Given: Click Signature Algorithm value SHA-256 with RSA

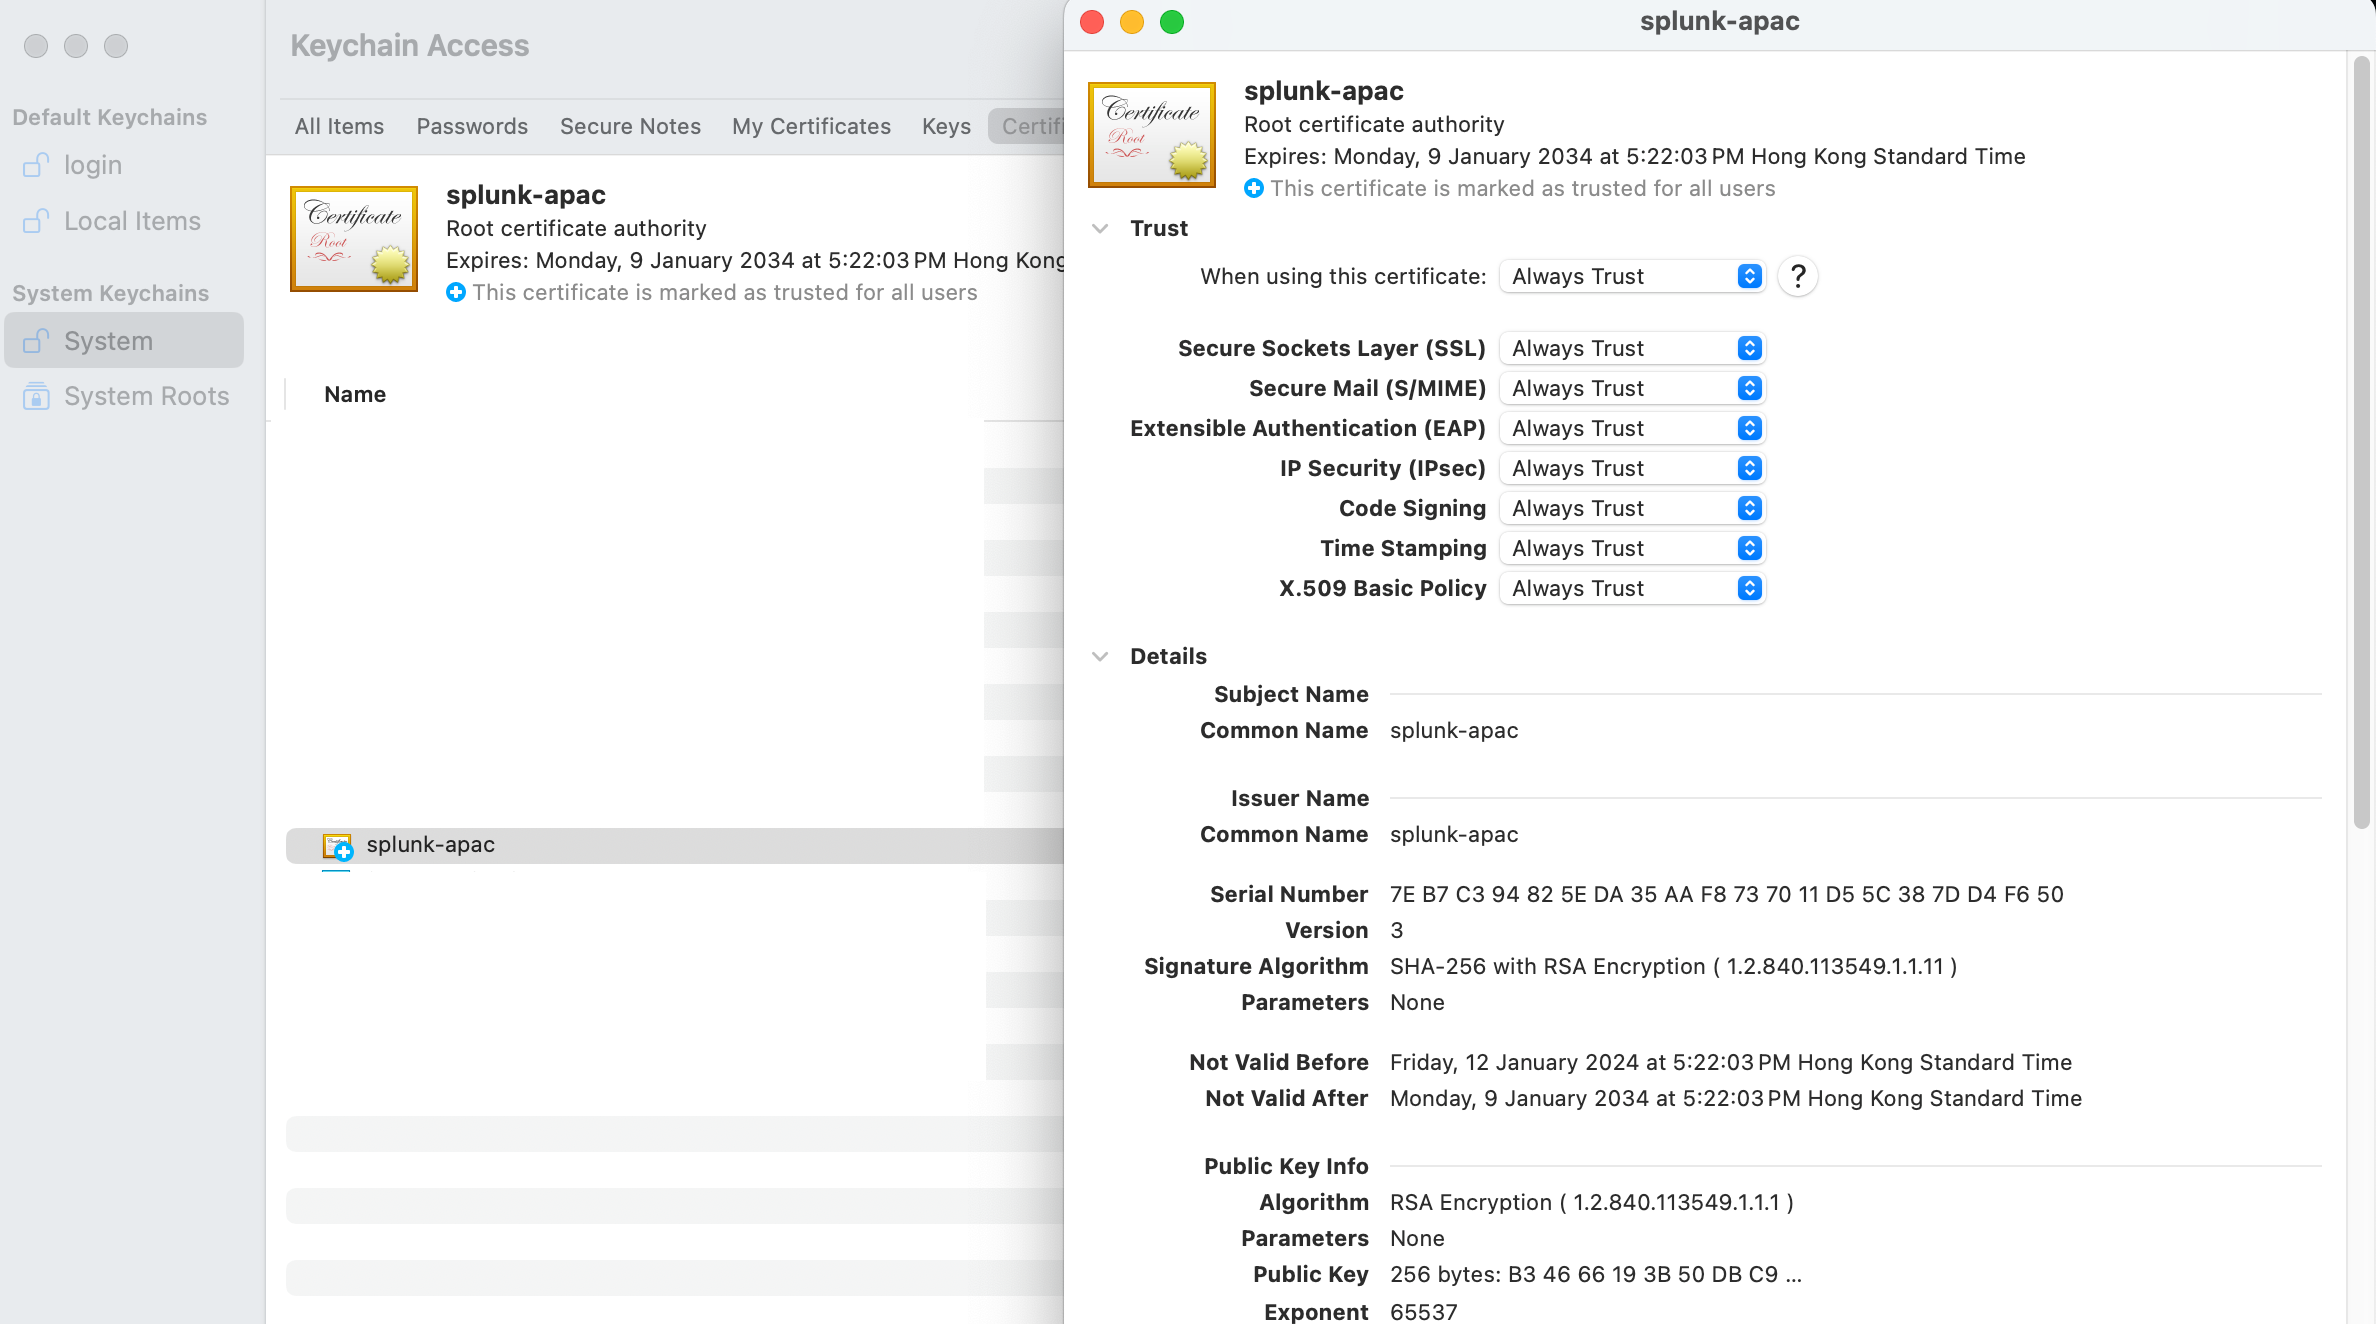Looking at the screenshot, I should pyautogui.click(x=1673, y=966).
